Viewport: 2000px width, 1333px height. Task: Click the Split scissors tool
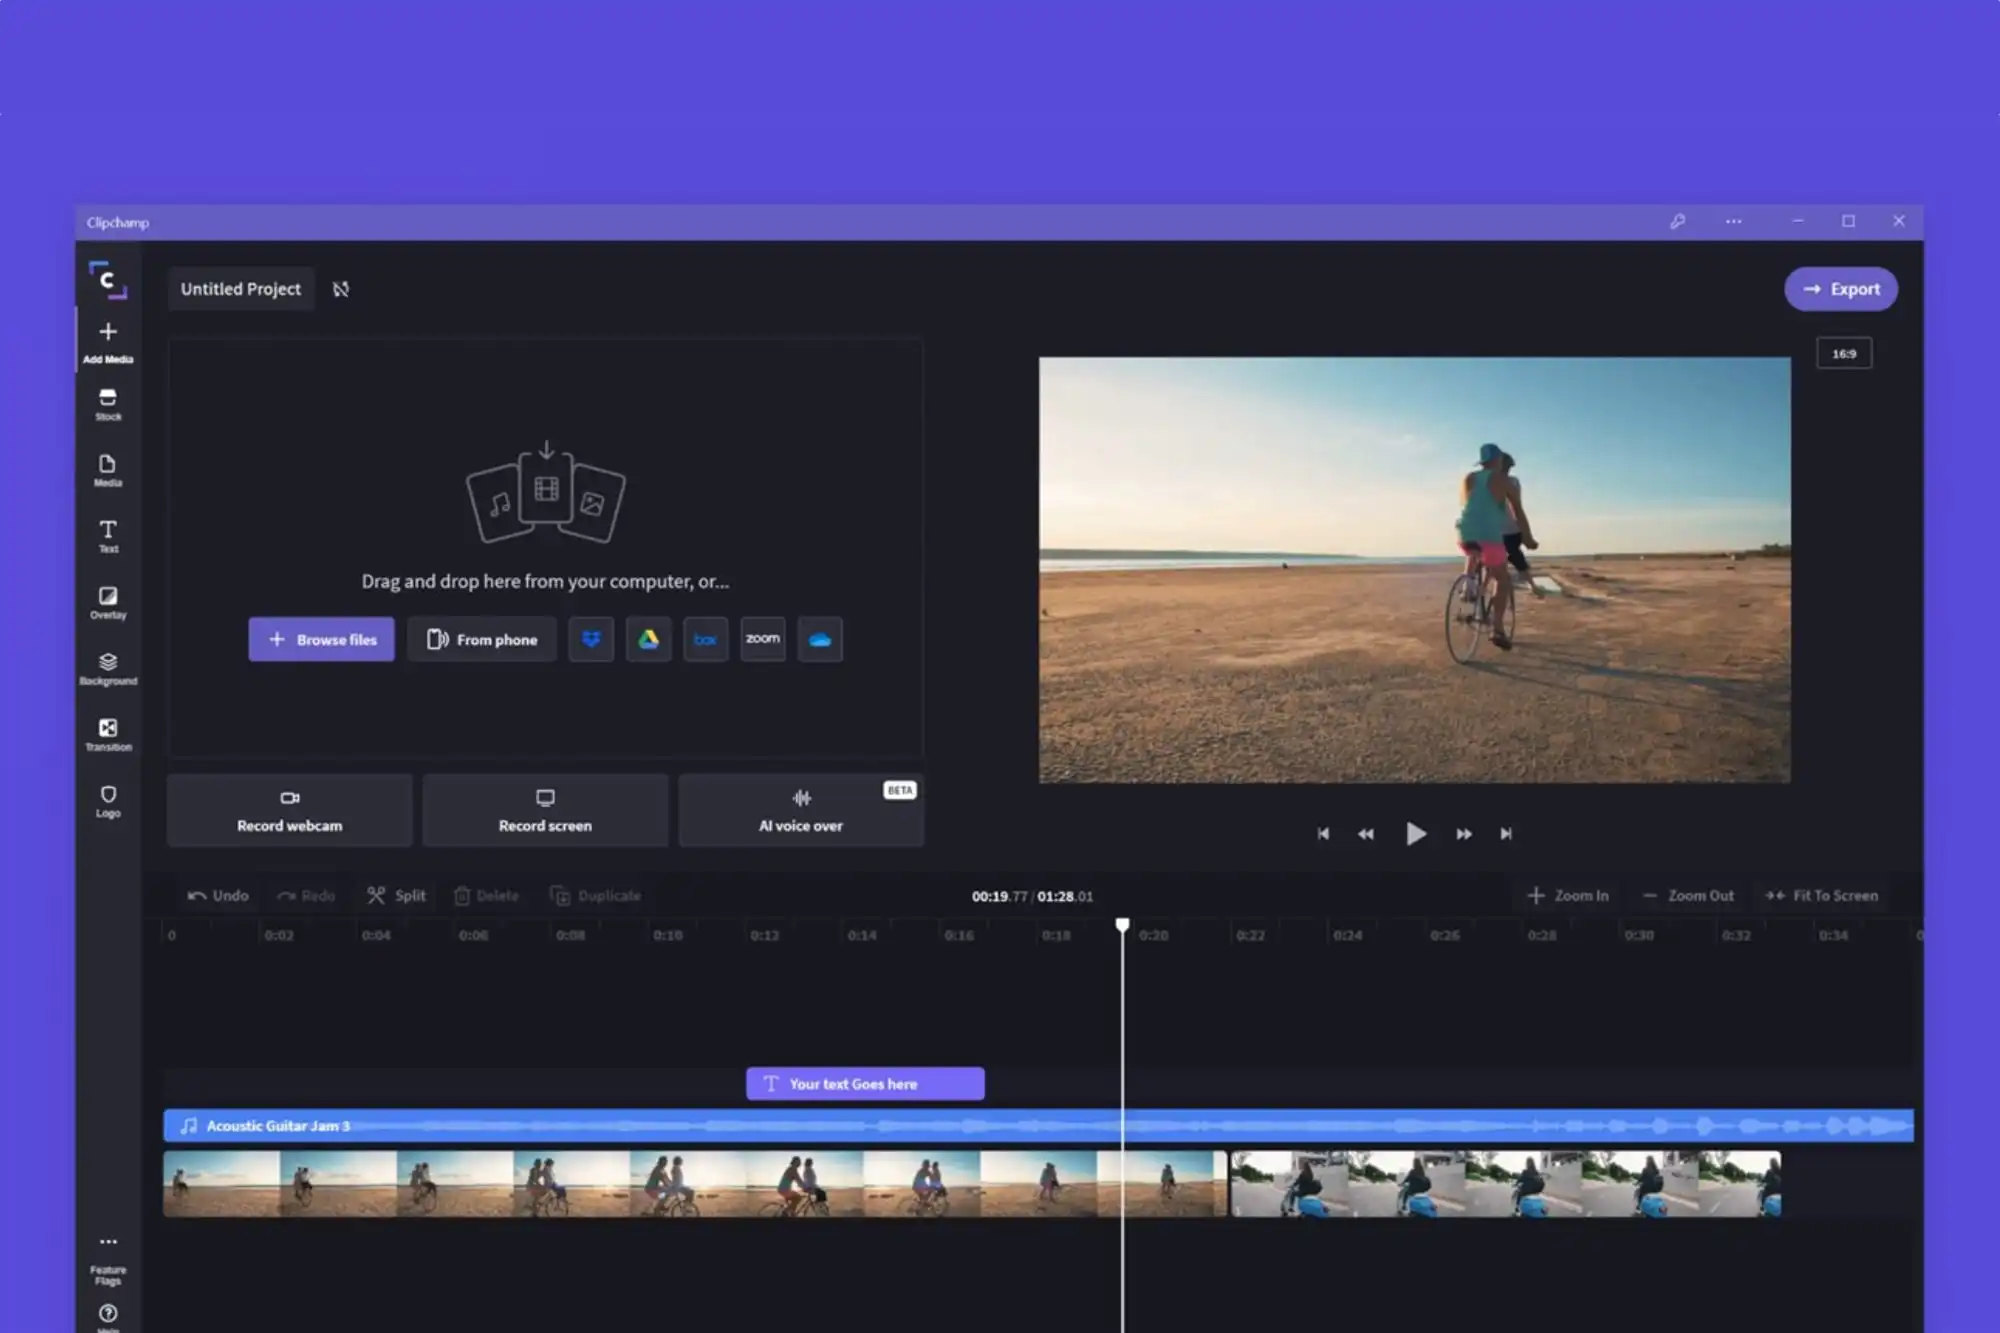[396, 895]
